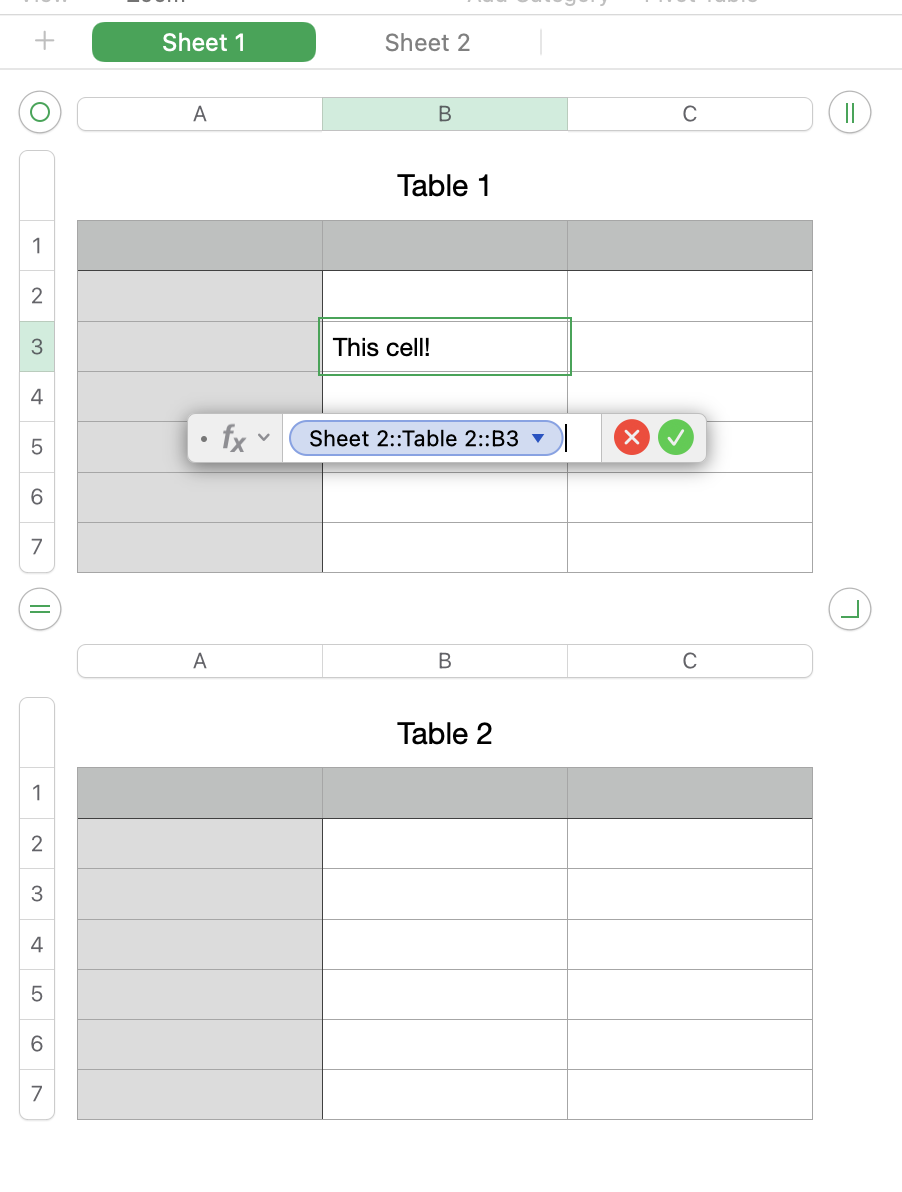Click the table select circle handle

click(40, 113)
